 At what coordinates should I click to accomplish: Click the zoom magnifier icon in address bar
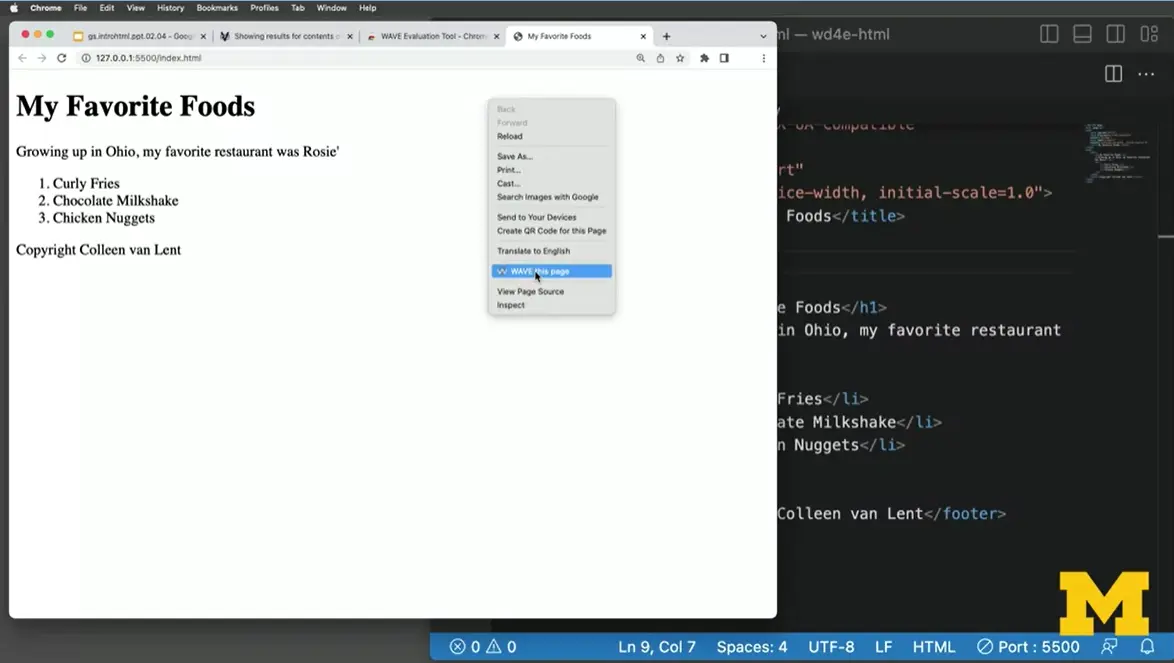coord(641,58)
